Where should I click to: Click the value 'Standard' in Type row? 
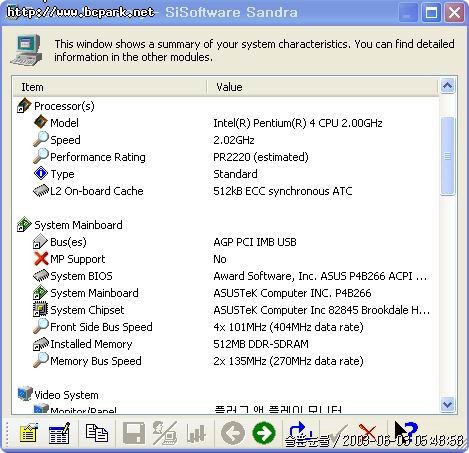pyautogui.click(x=235, y=174)
